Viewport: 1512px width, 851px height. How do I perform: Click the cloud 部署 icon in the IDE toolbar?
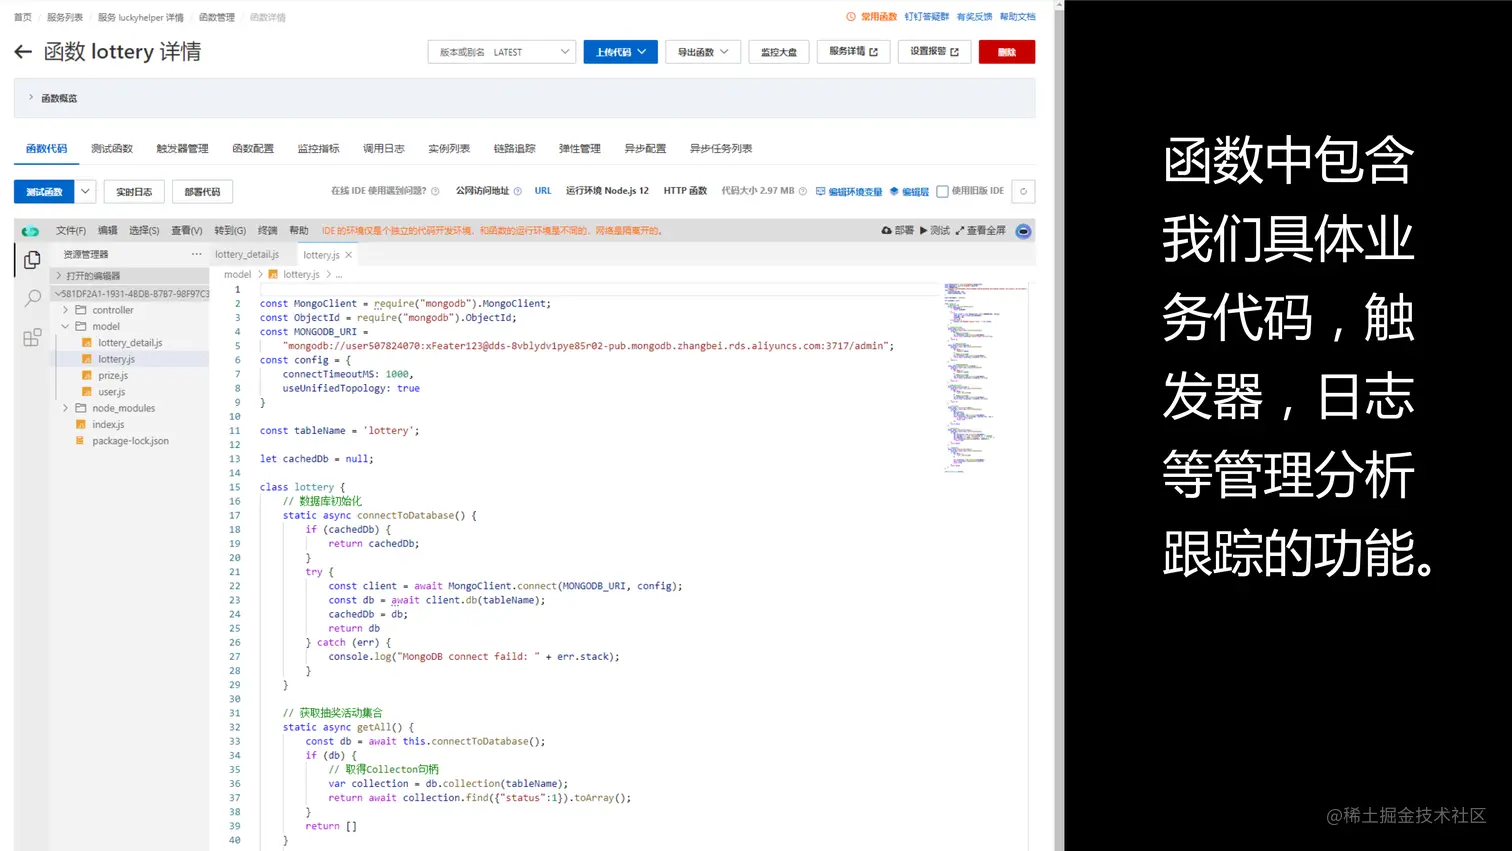pyautogui.click(x=885, y=230)
